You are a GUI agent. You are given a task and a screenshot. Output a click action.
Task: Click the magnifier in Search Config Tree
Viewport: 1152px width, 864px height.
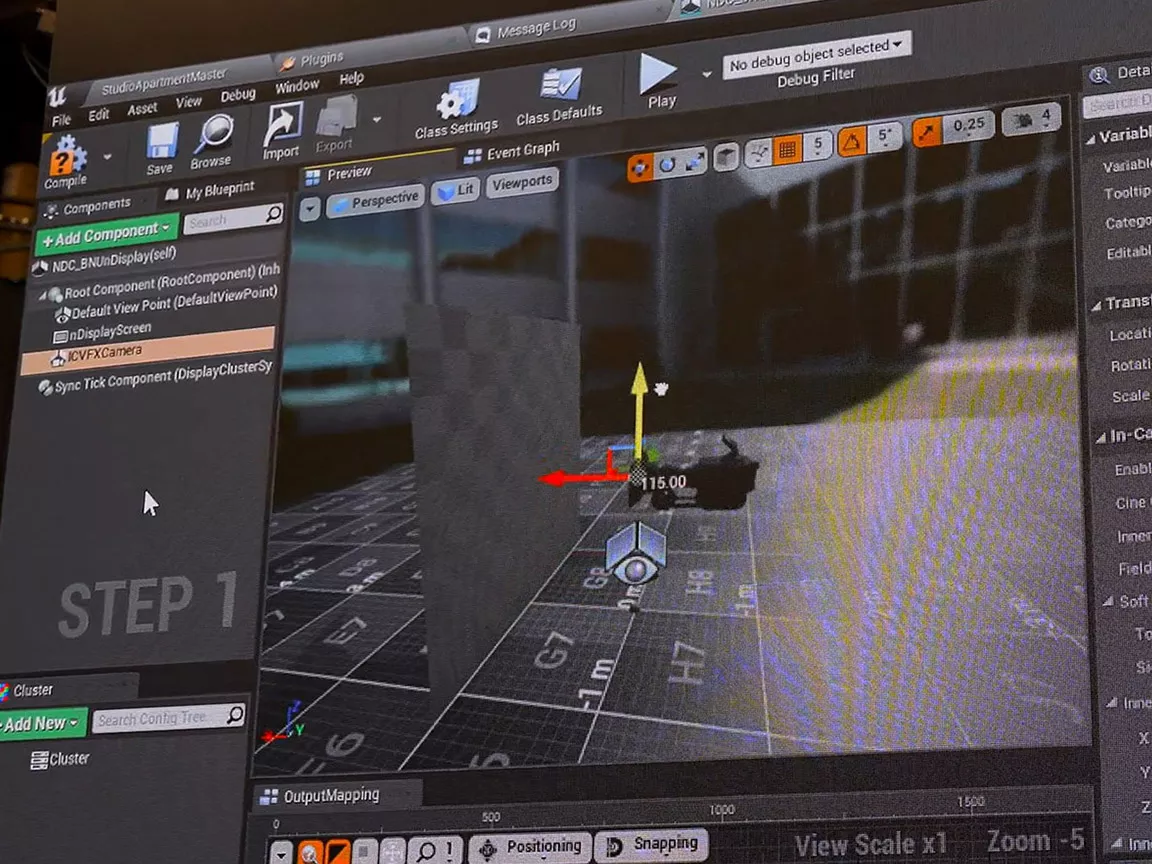tap(235, 714)
